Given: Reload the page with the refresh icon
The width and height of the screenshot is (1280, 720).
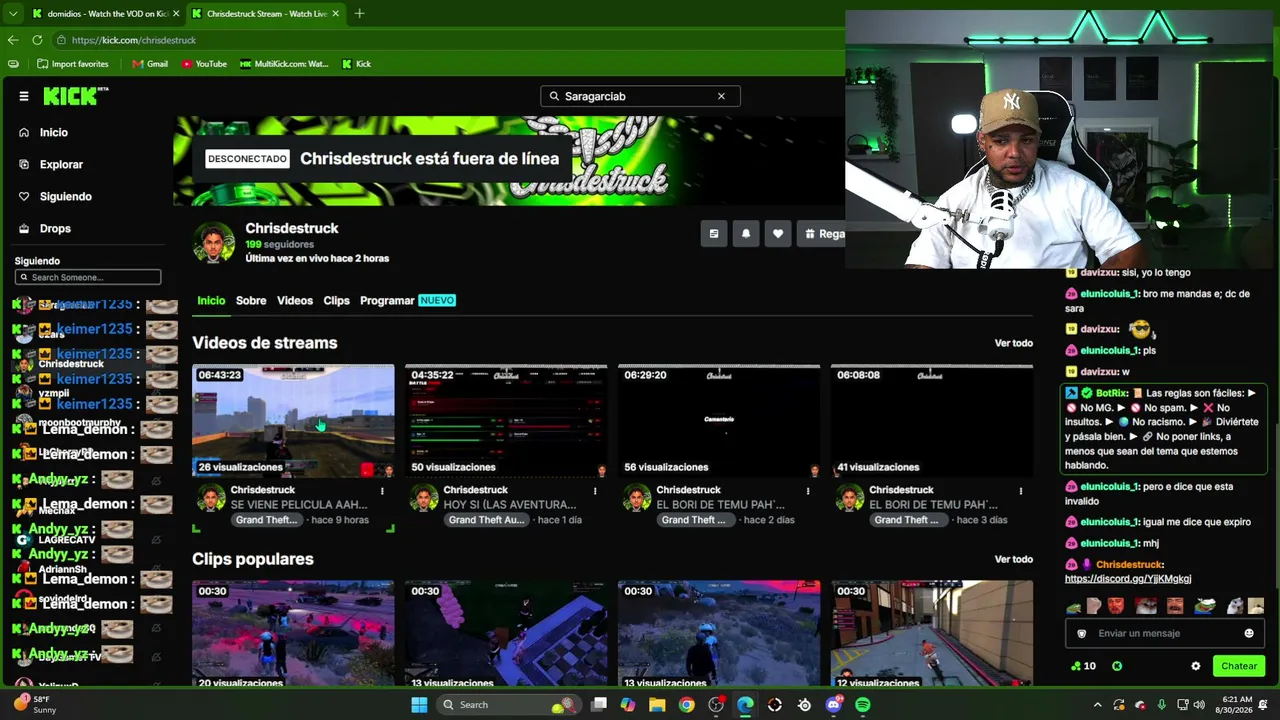Looking at the screenshot, I should click(37, 40).
